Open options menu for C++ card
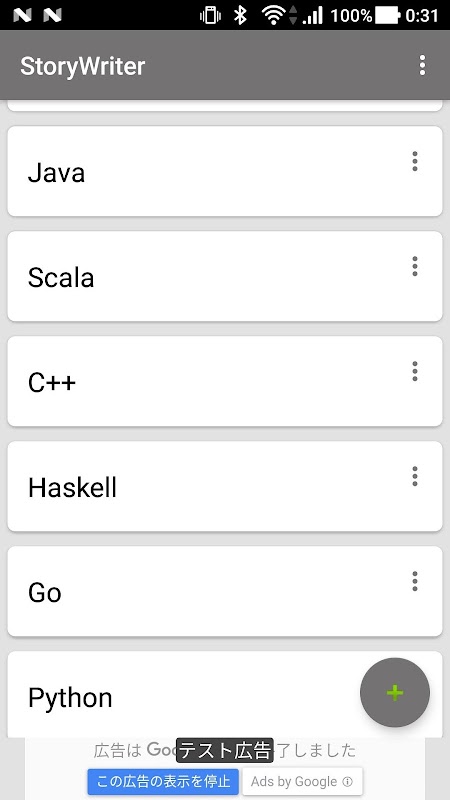Image resolution: width=450 pixels, height=800 pixels. pyautogui.click(x=415, y=371)
